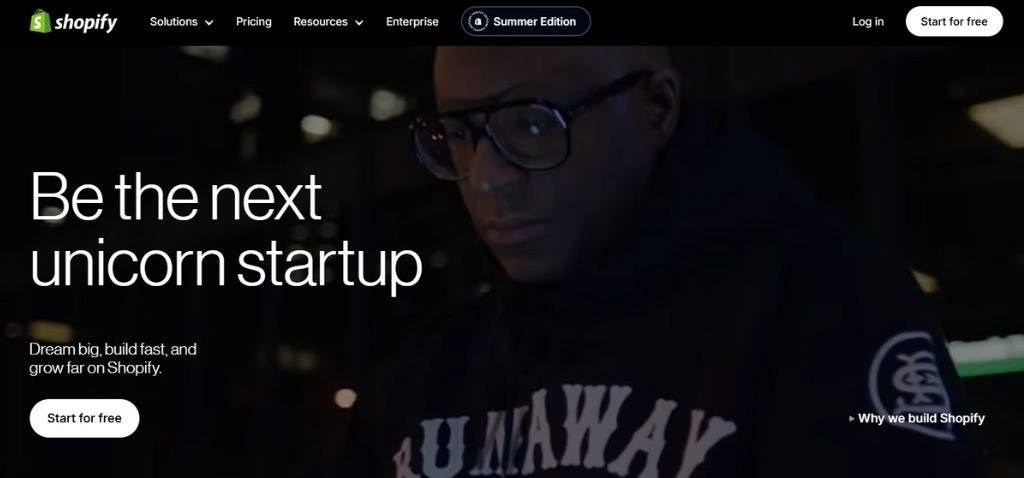Image resolution: width=1024 pixels, height=478 pixels.
Task: Click the hero Start for free button under the tagline
Action: point(84,418)
